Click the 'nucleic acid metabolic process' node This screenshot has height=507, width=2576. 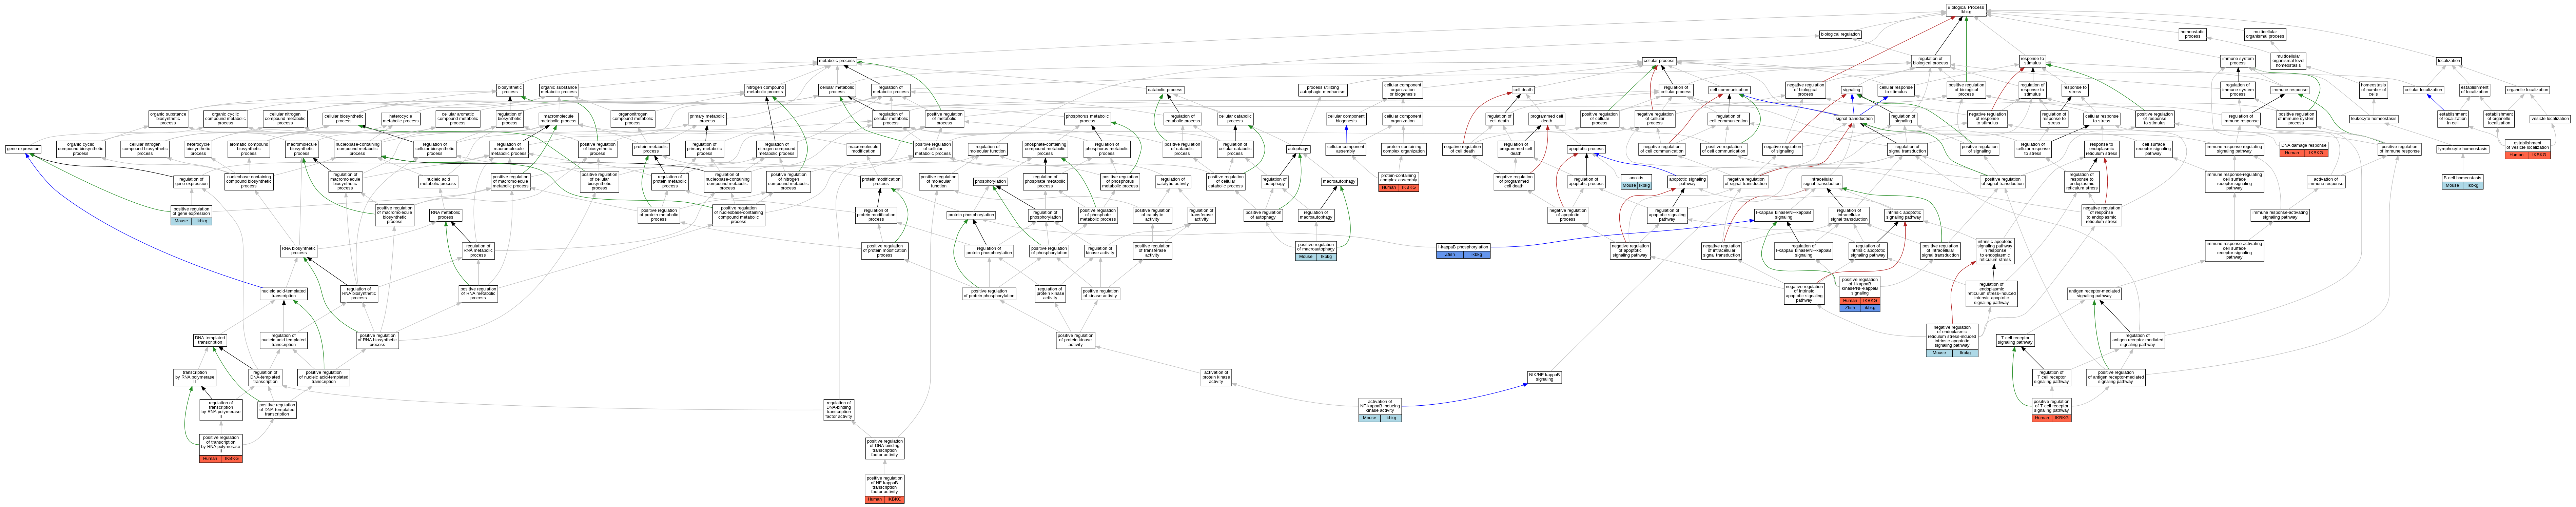(x=438, y=182)
